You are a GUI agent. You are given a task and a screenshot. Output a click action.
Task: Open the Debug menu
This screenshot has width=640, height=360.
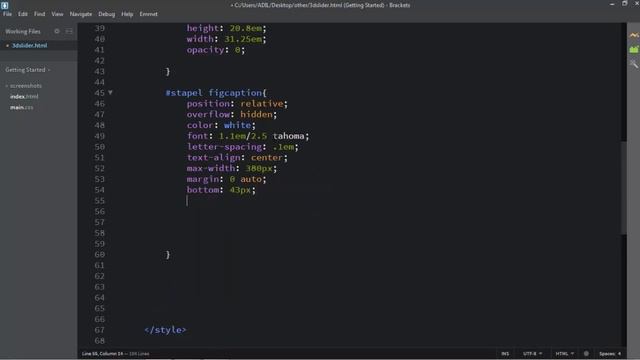107,14
